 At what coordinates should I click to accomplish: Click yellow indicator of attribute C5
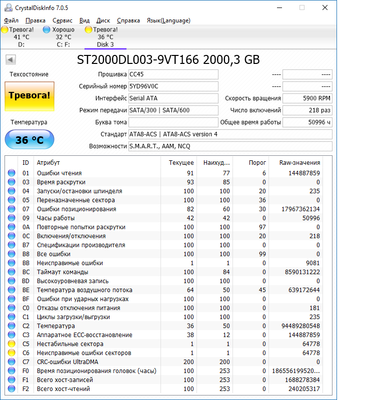[x=11, y=344]
